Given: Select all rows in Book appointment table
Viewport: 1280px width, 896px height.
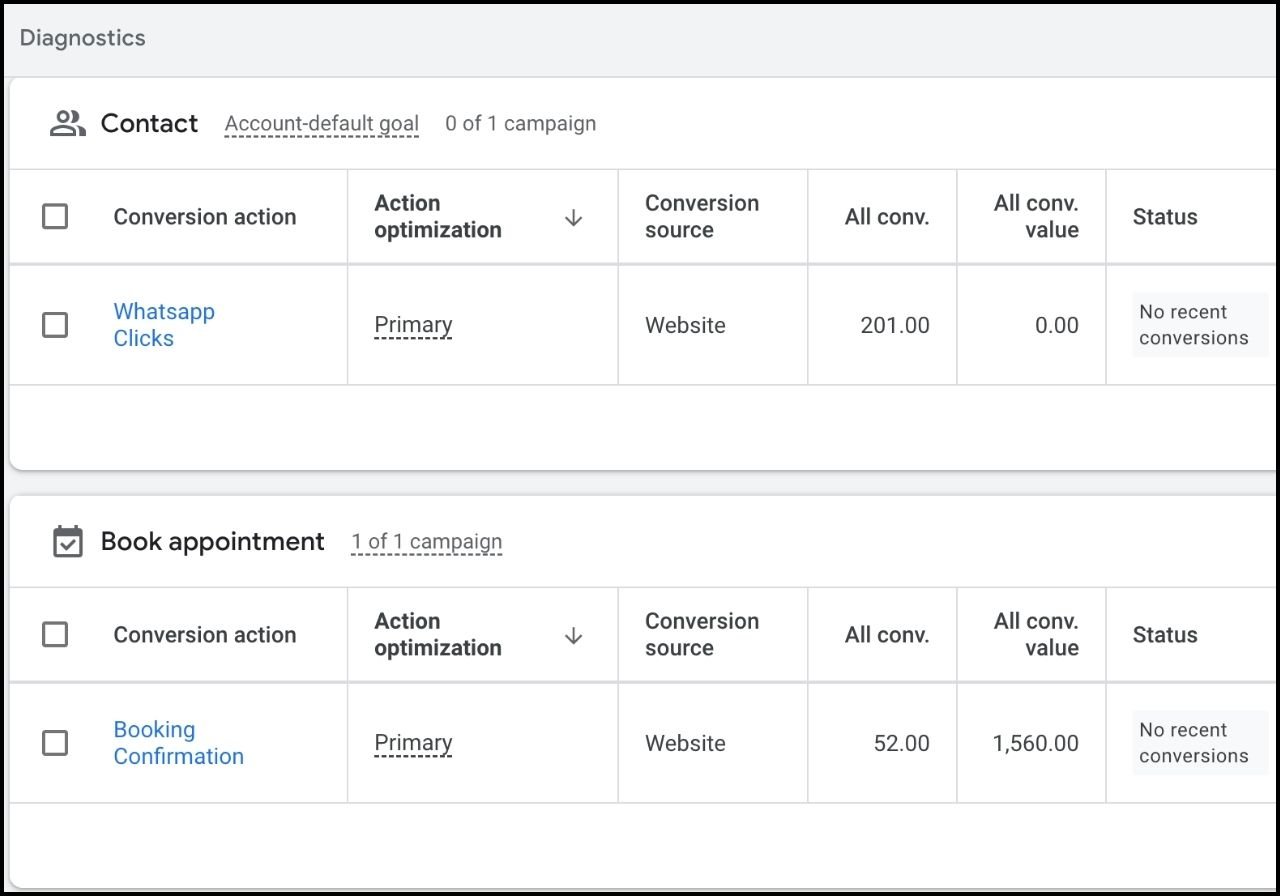Looking at the screenshot, I should pyautogui.click(x=55, y=635).
